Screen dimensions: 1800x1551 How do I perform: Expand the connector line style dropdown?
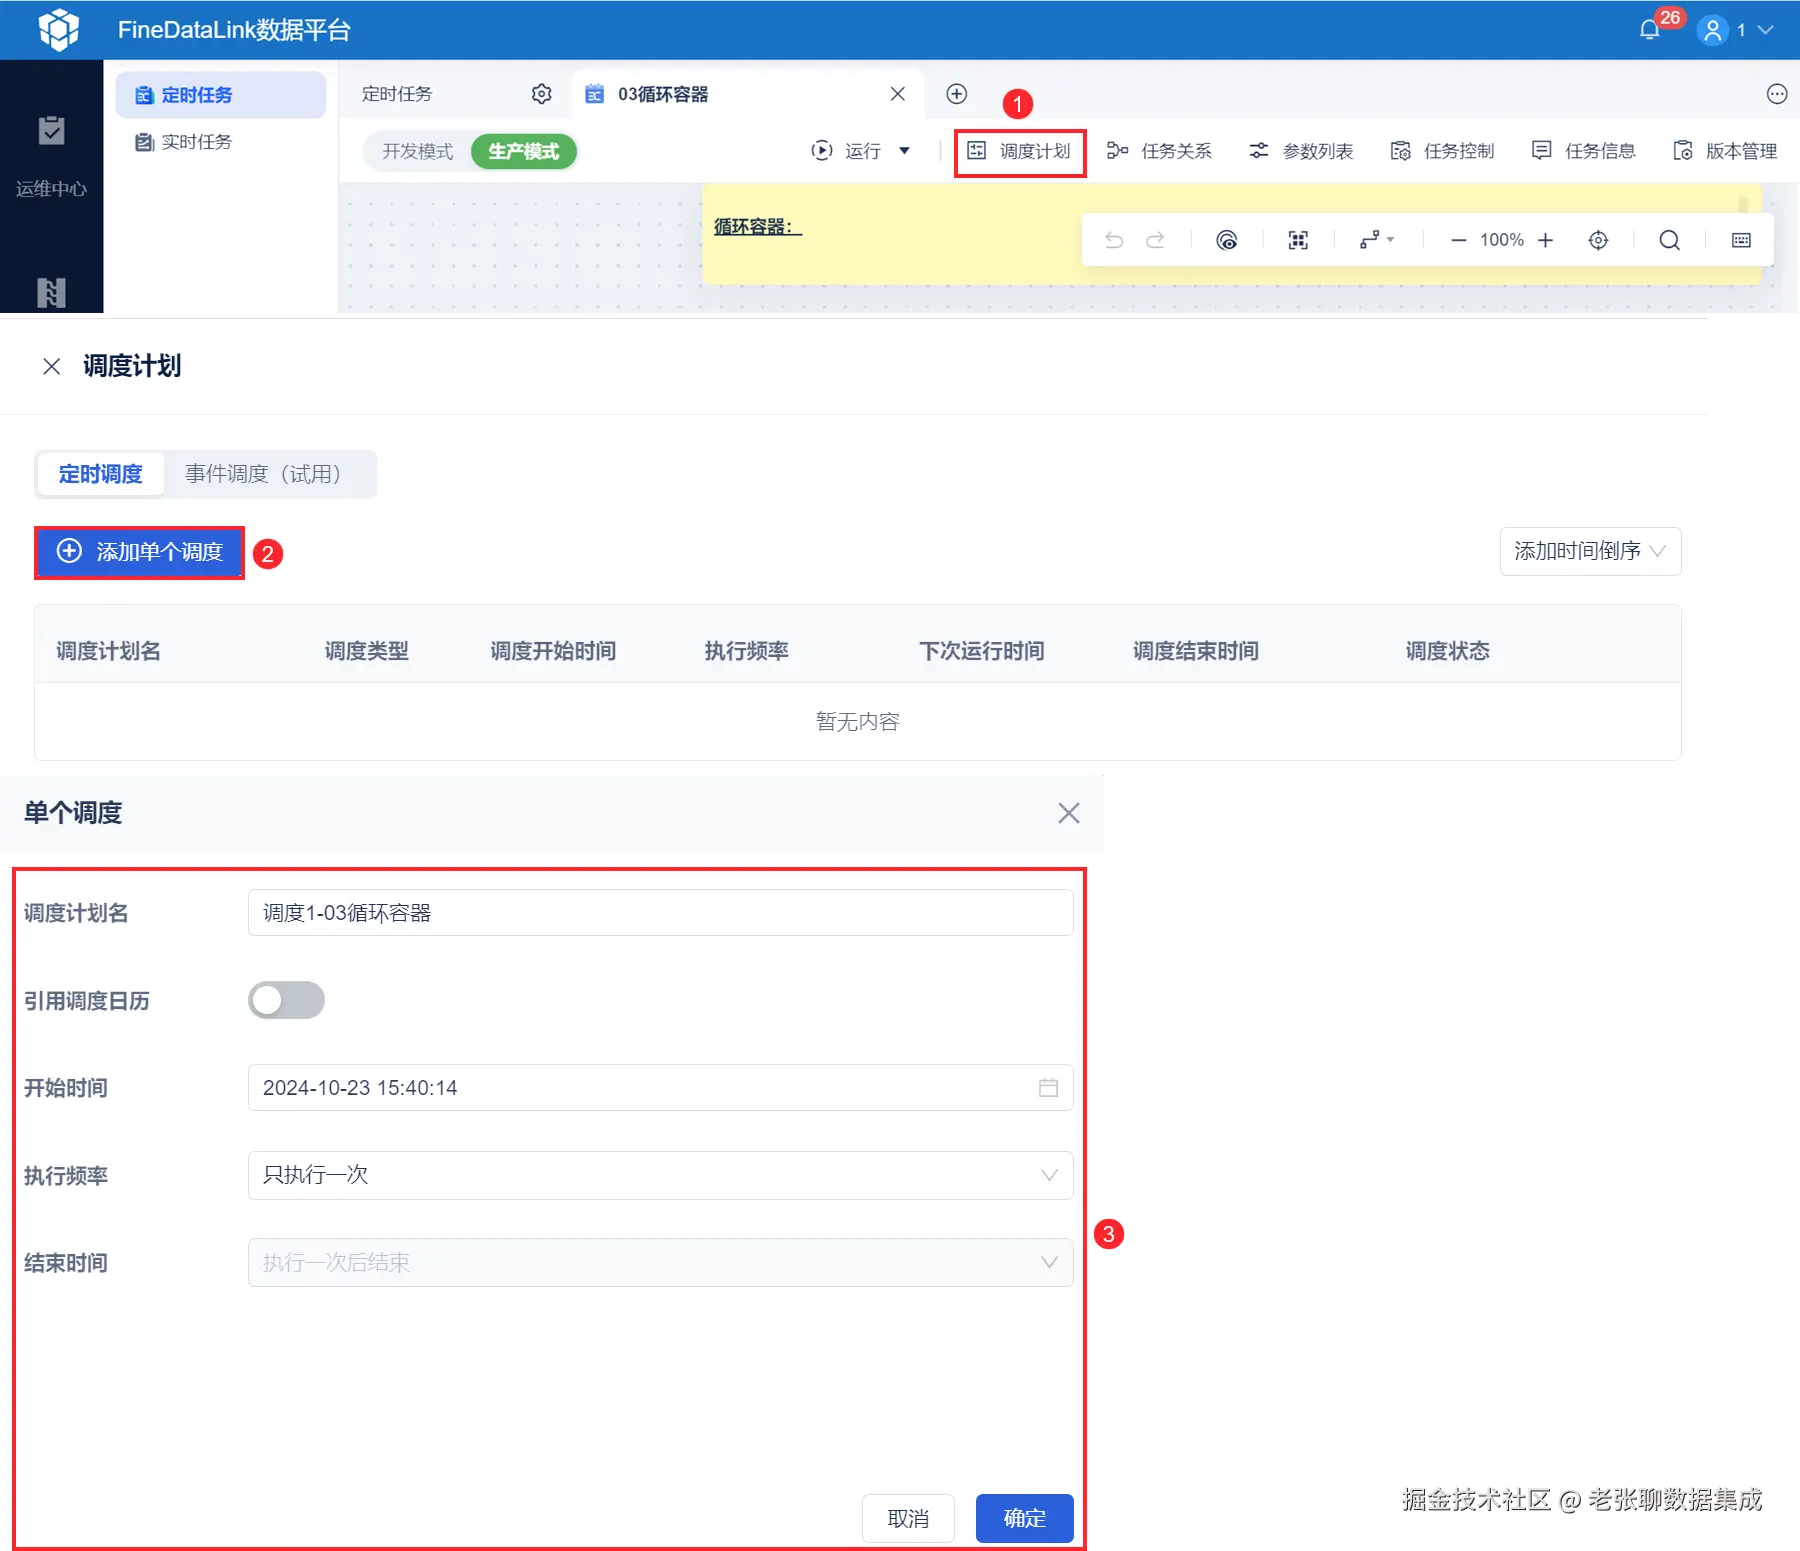[1377, 240]
